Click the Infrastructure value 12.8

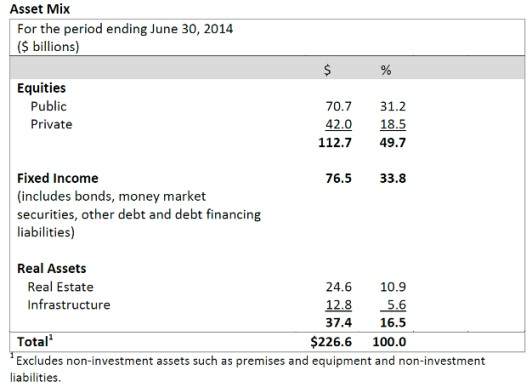click(339, 305)
